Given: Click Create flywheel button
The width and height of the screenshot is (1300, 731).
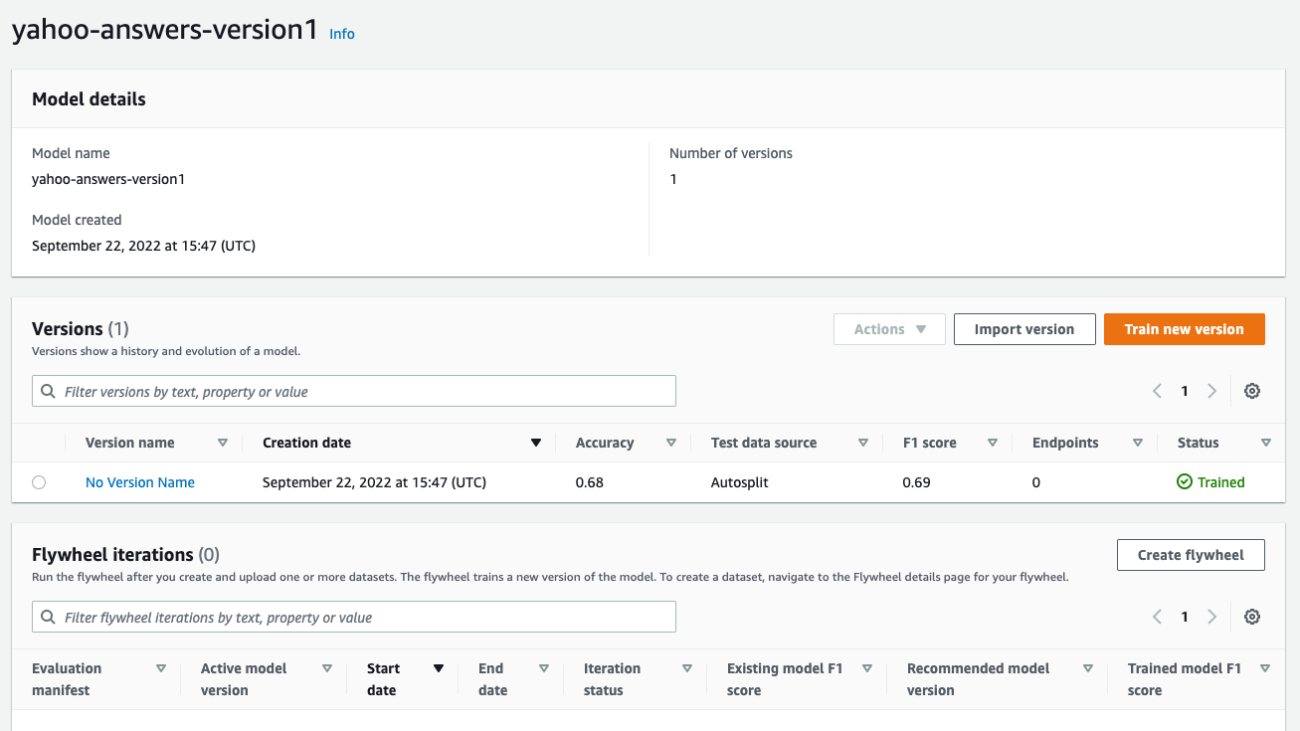Looking at the screenshot, I should [x=1190, y=555].
